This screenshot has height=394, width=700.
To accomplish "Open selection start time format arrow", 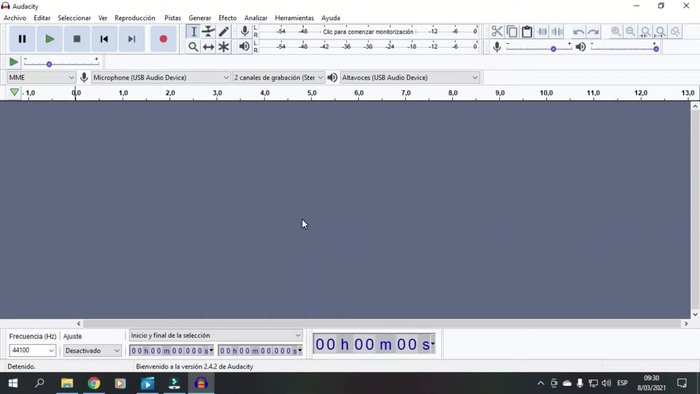I will point(211,350).
